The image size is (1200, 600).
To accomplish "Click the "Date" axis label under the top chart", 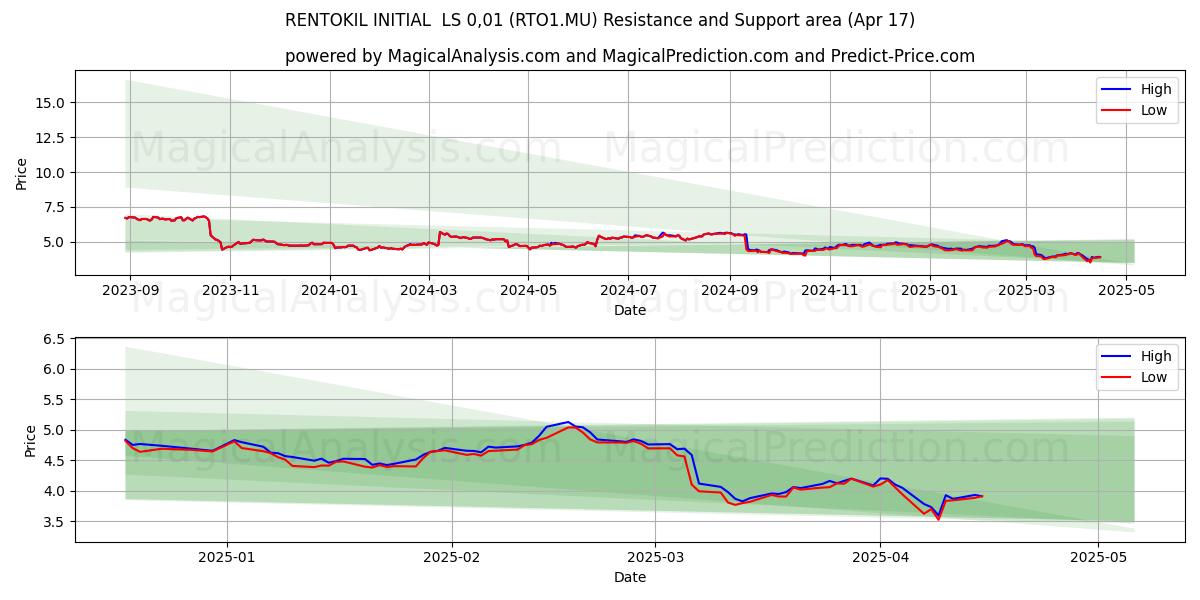I will point(630,310).
